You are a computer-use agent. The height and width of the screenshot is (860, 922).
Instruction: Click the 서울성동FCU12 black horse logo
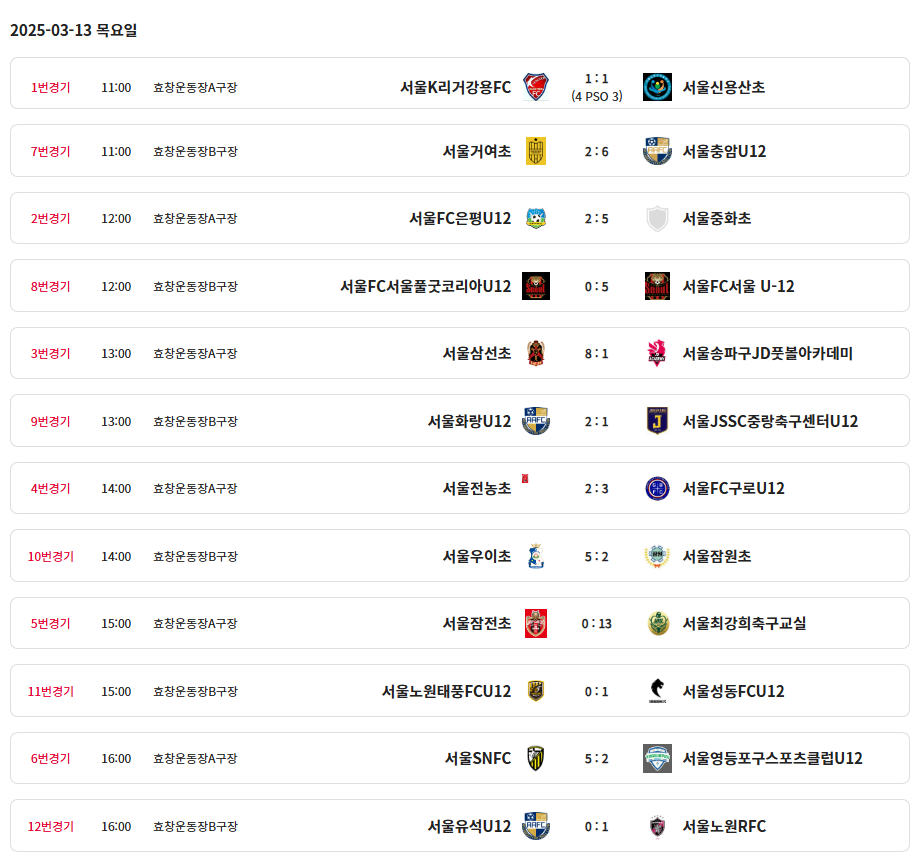657,691
